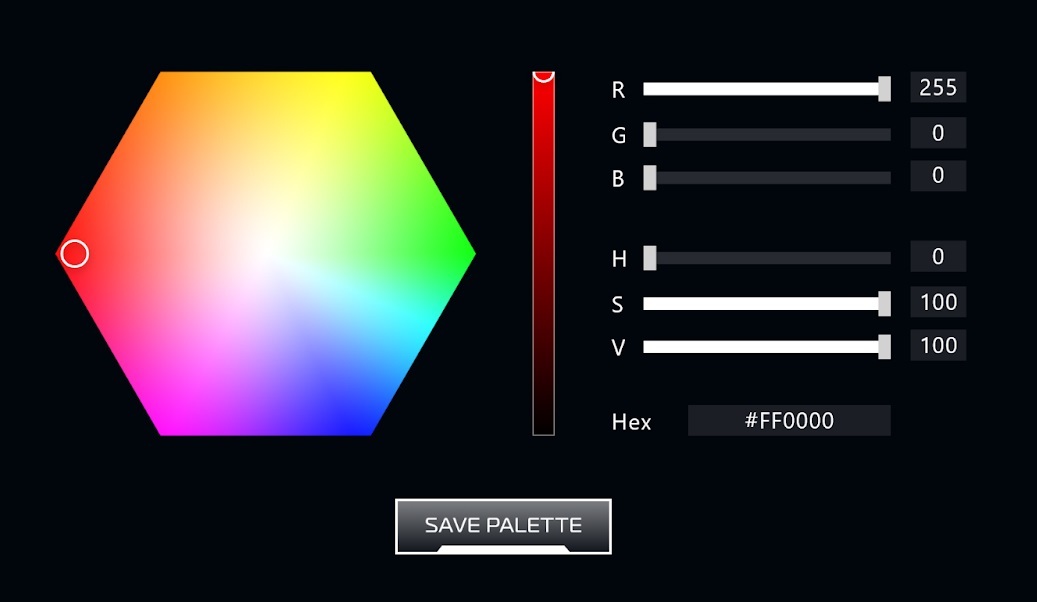The image size is (1037, 602).
Task: Pick yellow at the hexagon's top-right corner
Action: (363, 82)
